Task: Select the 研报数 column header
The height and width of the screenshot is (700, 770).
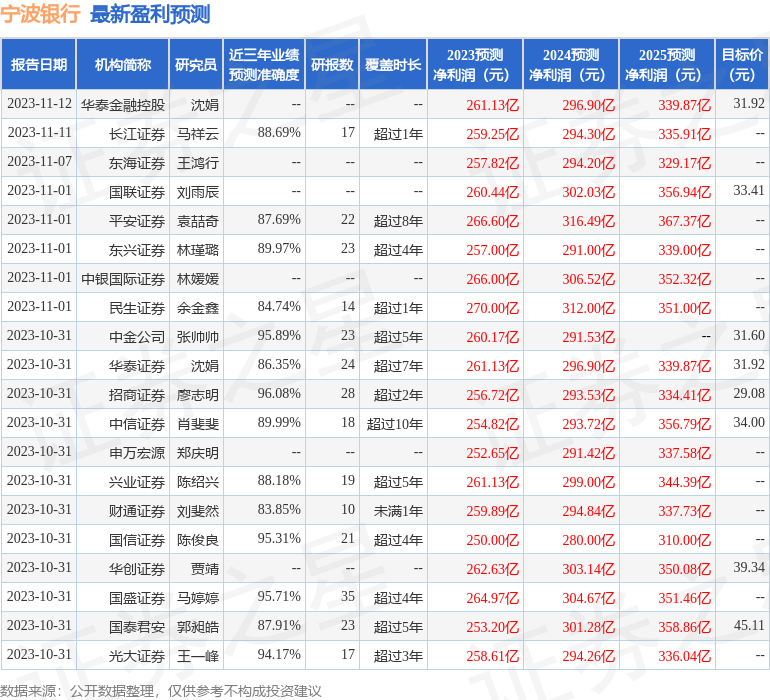Action: (332, 64)
